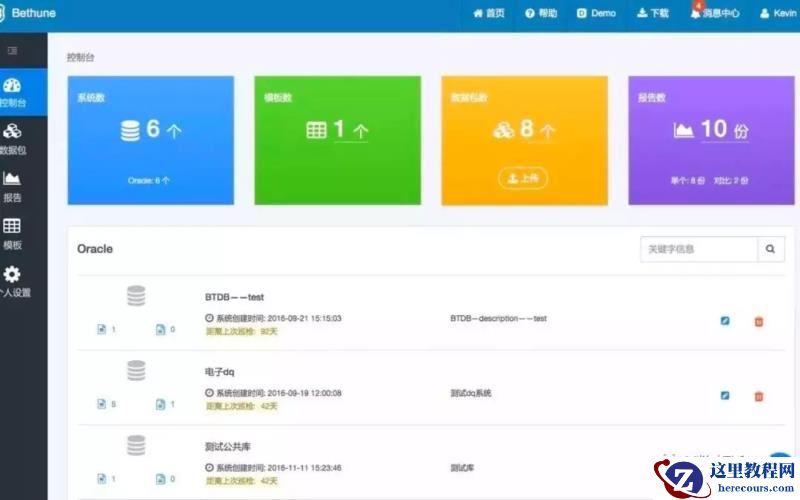
Task: Click creation time 2016-09-19 12:00:08
Action: (x=305, y=393)
